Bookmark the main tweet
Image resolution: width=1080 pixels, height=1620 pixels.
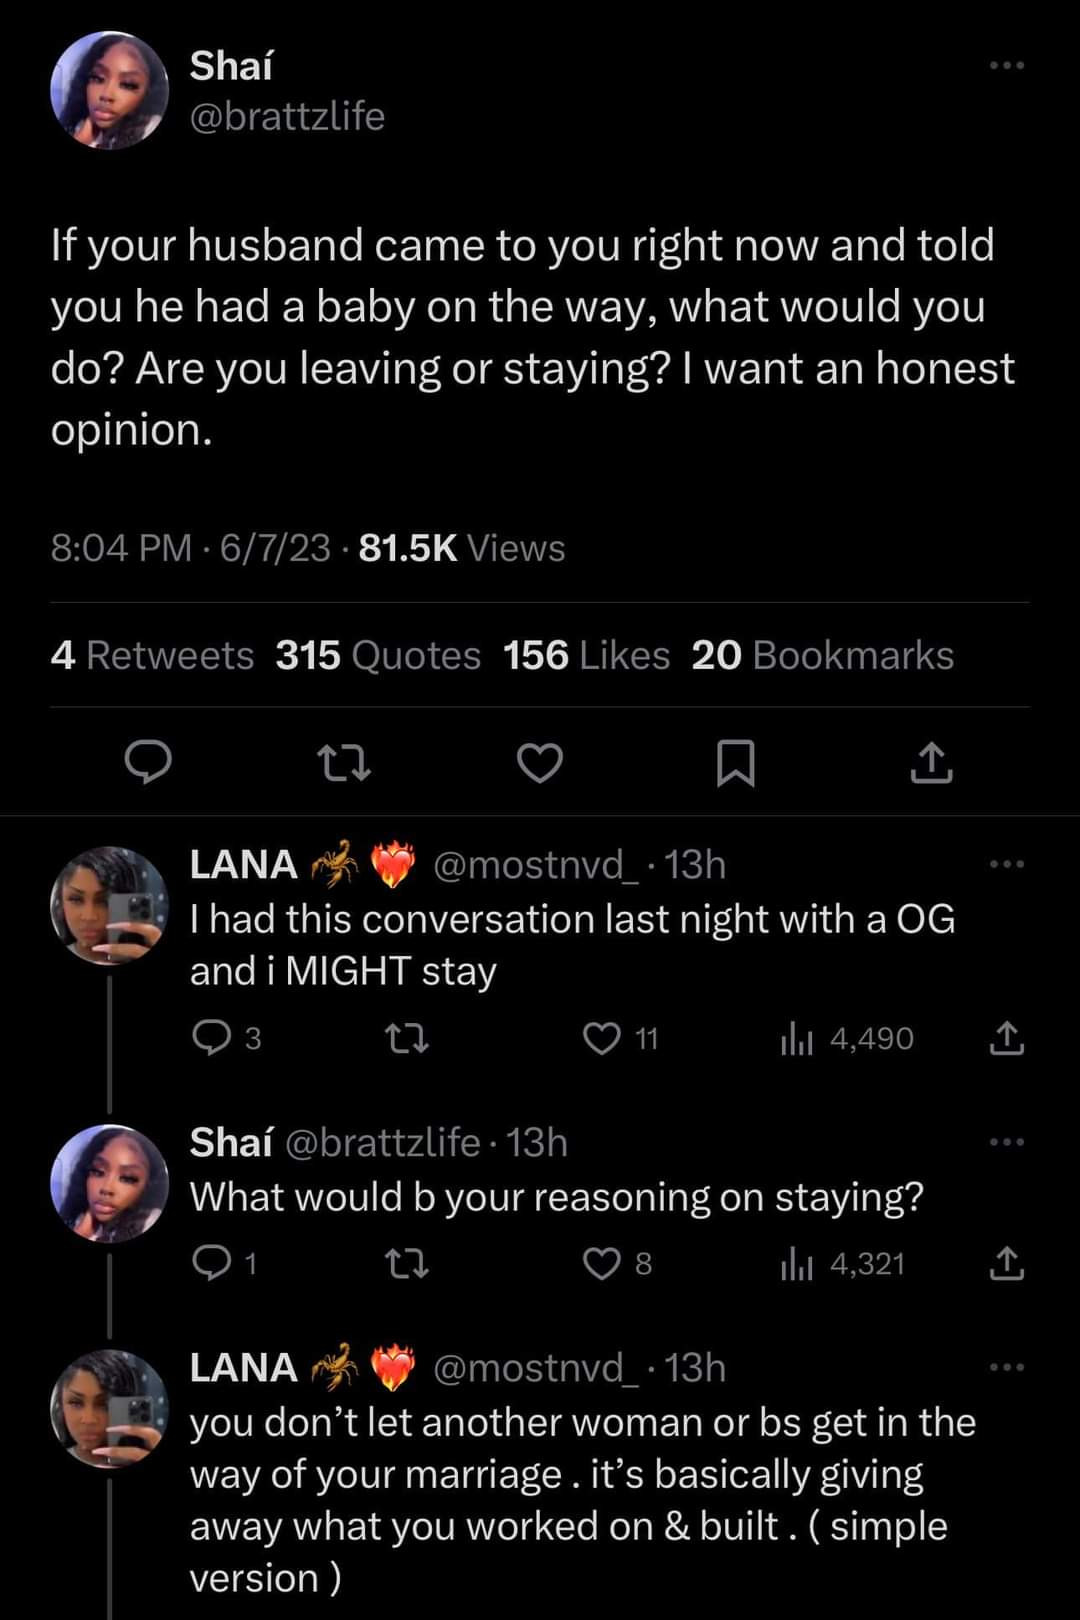point(736,764)
